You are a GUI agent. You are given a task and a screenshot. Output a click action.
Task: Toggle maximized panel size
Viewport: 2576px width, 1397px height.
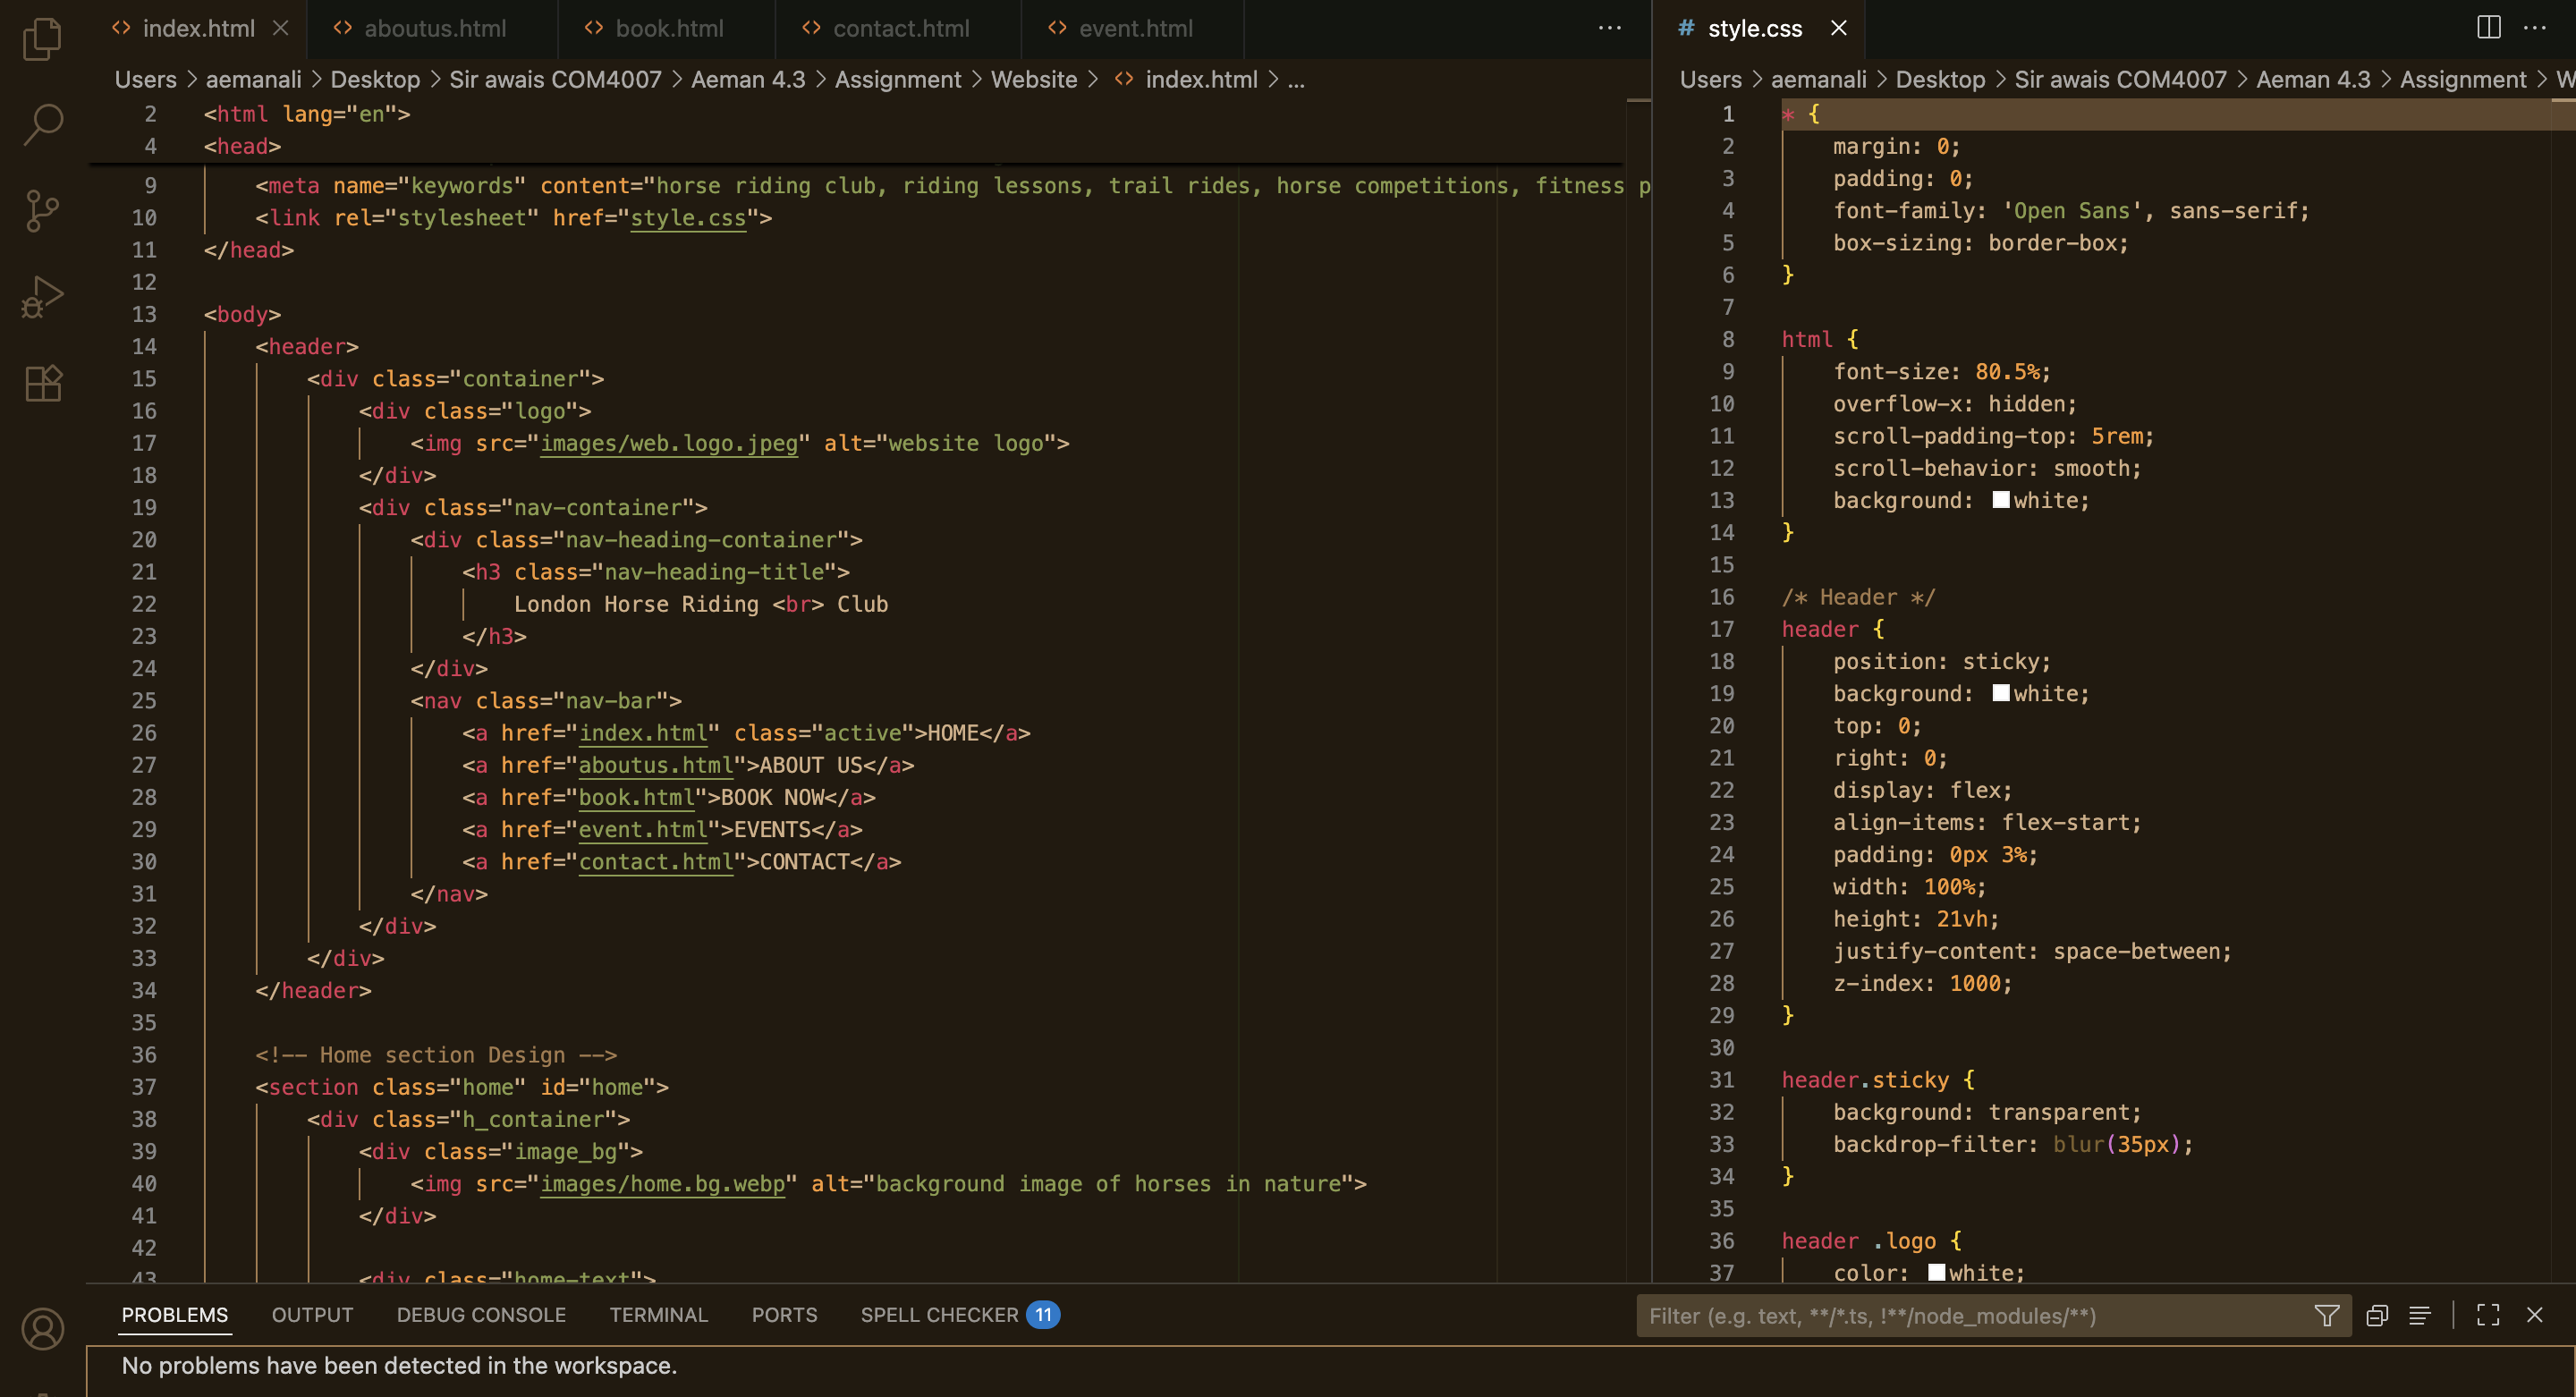(2488, 1316)
